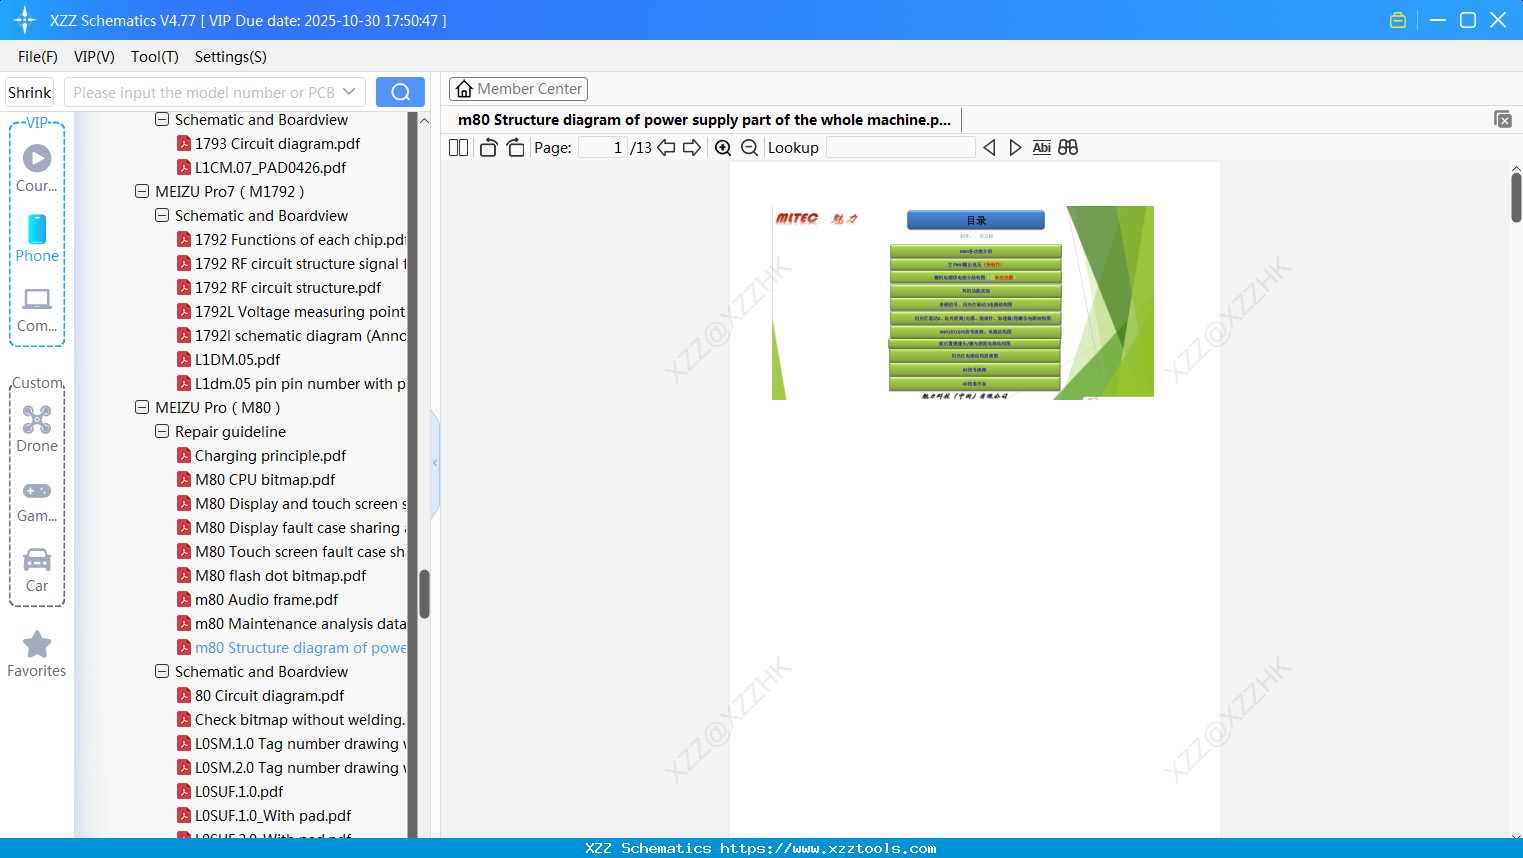The height and width of the screenshot is (858, 1523).
Task: Open Charging principle.pdf
Action: pos(270,455)
